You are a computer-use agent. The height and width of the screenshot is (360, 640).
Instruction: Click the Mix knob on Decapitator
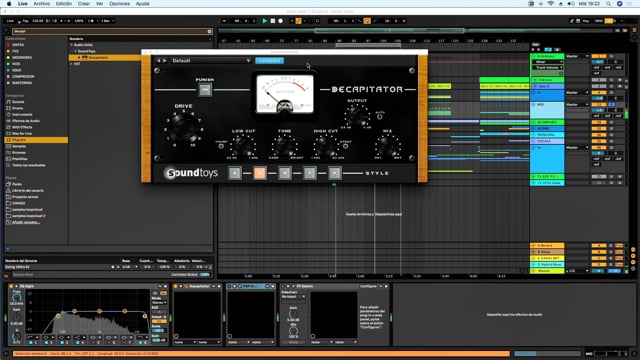click(388, 144)
